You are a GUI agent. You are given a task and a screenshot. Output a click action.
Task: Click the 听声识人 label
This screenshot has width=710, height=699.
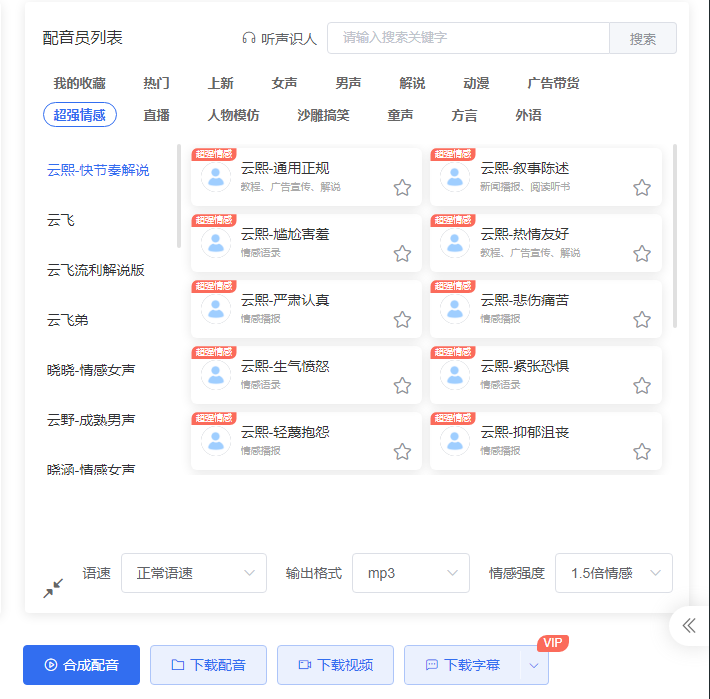289,39
